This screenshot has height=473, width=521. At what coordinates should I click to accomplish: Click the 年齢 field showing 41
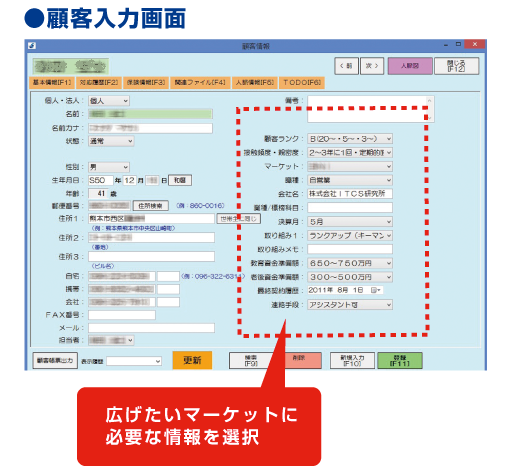[x=98, y=193]
